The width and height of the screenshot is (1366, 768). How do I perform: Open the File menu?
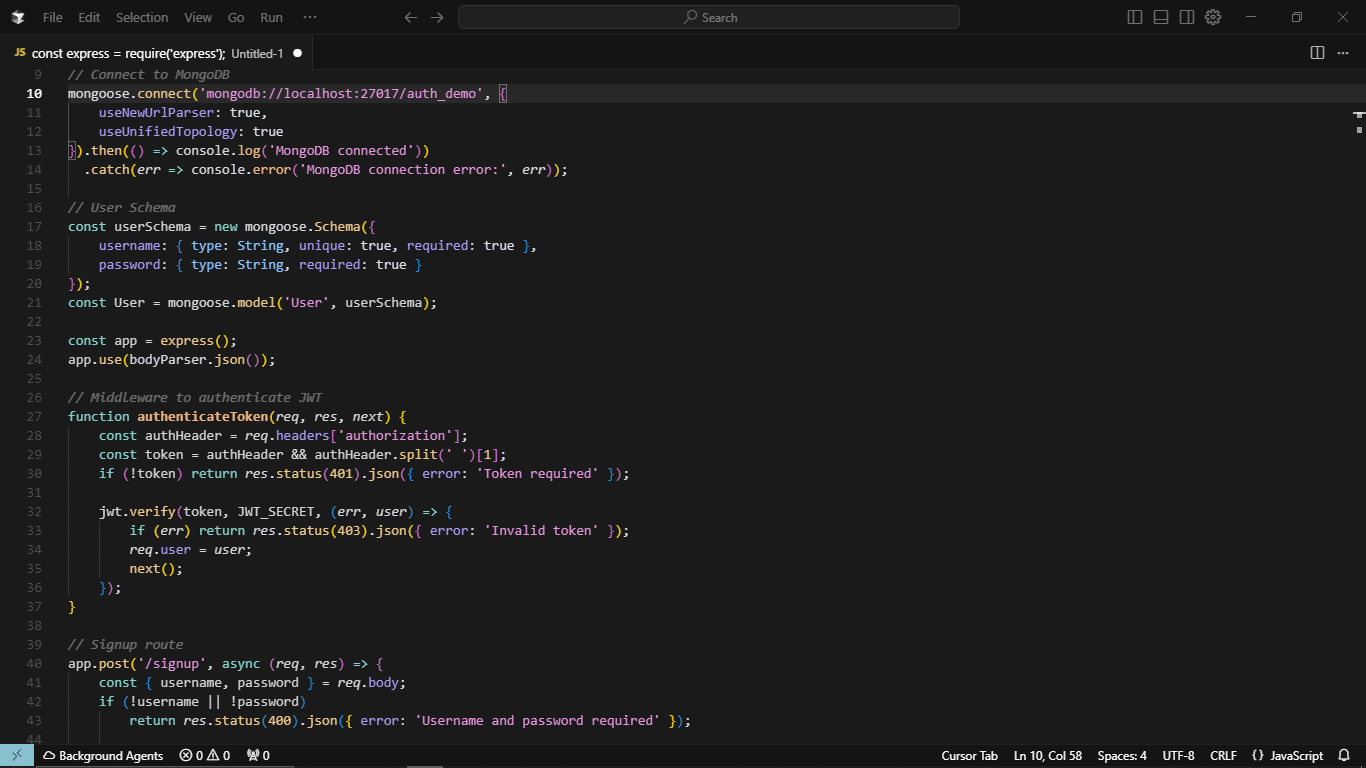coord(53,17)
